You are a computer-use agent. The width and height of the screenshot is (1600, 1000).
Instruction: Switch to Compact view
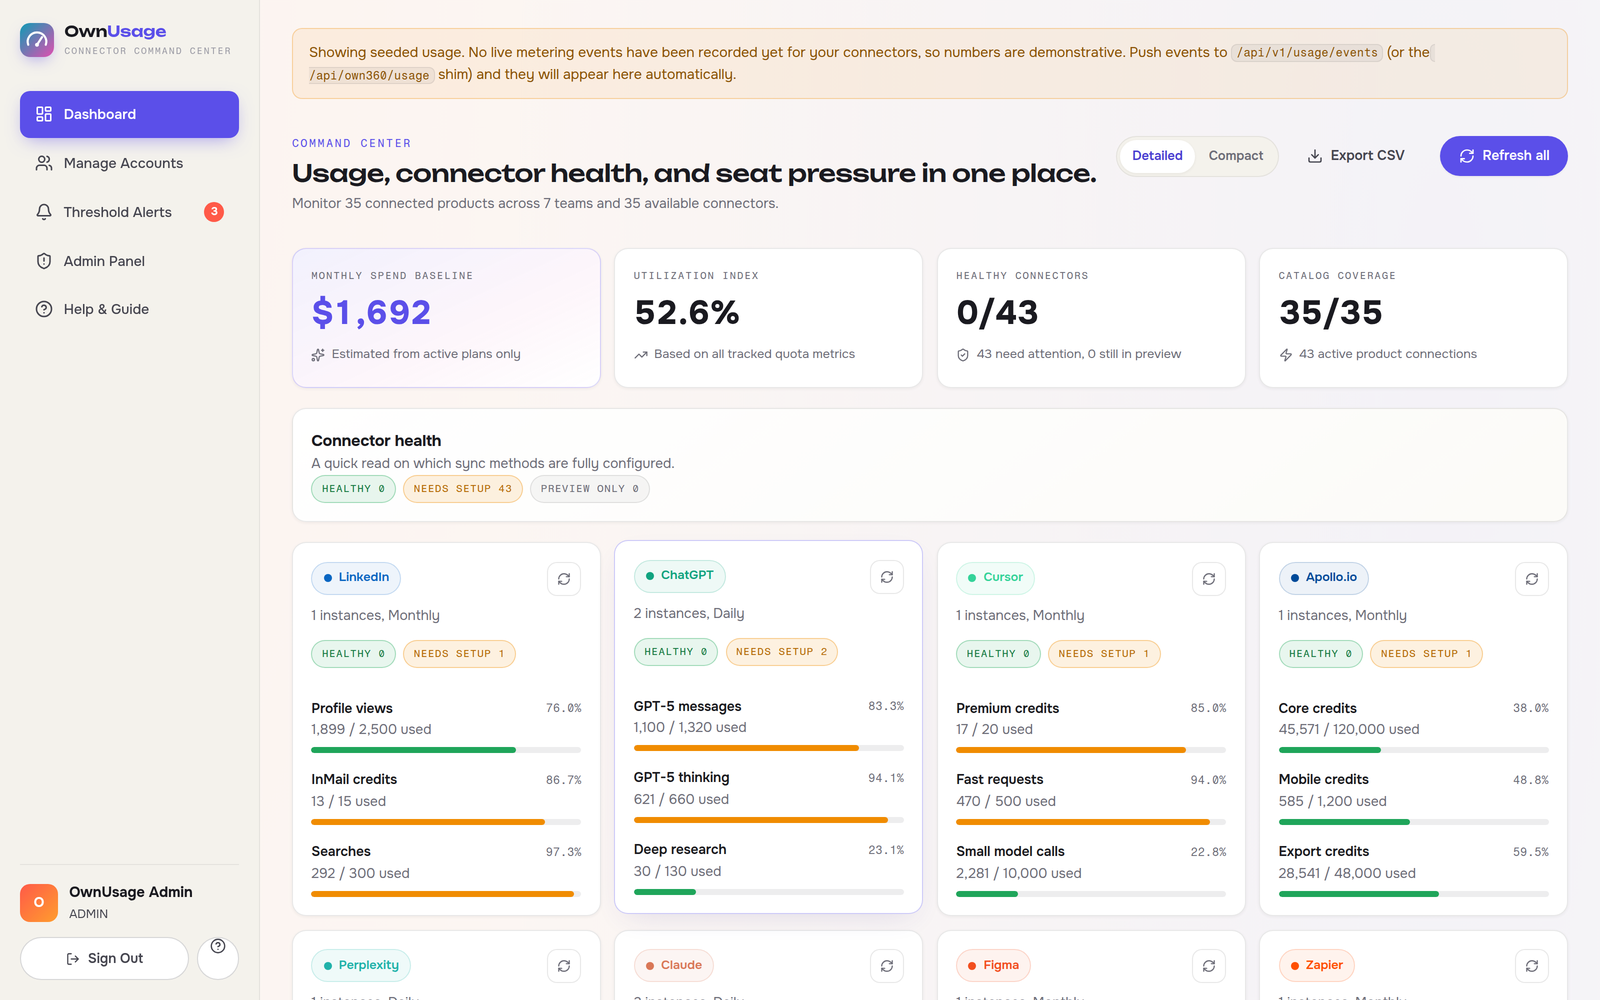[1235, 156]
